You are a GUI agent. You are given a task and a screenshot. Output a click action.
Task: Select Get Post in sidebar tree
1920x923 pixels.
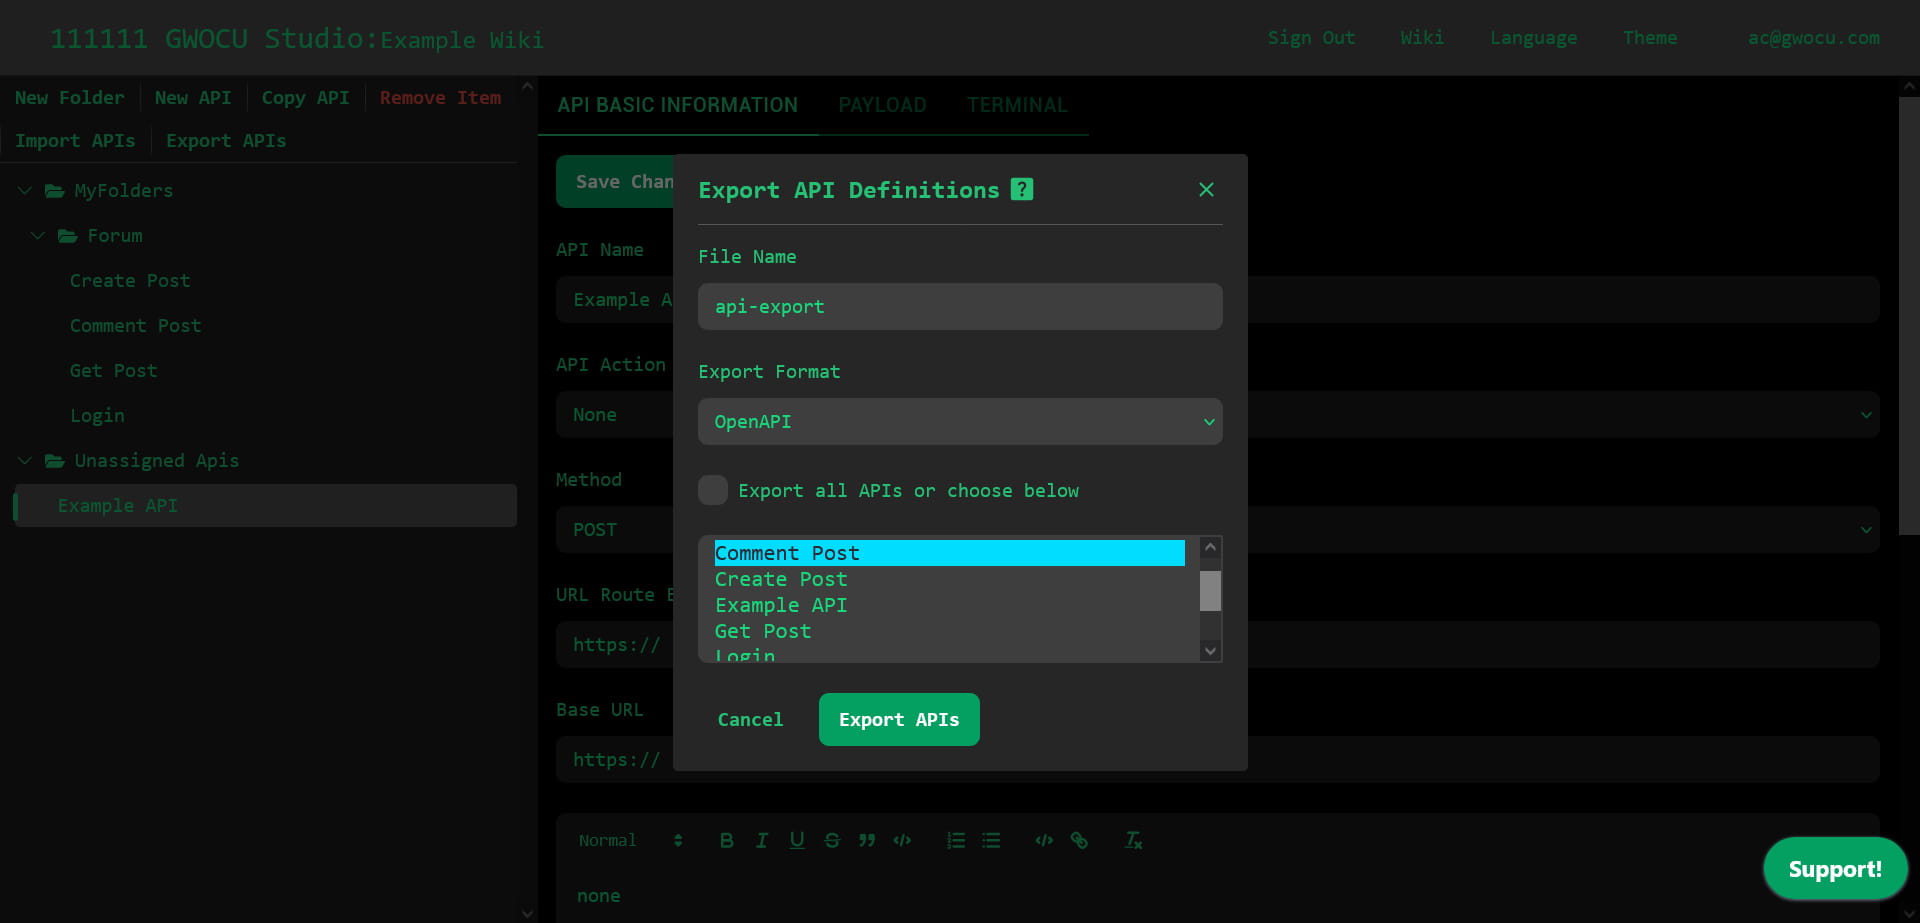pyautogui.click(x=114, y=371)
